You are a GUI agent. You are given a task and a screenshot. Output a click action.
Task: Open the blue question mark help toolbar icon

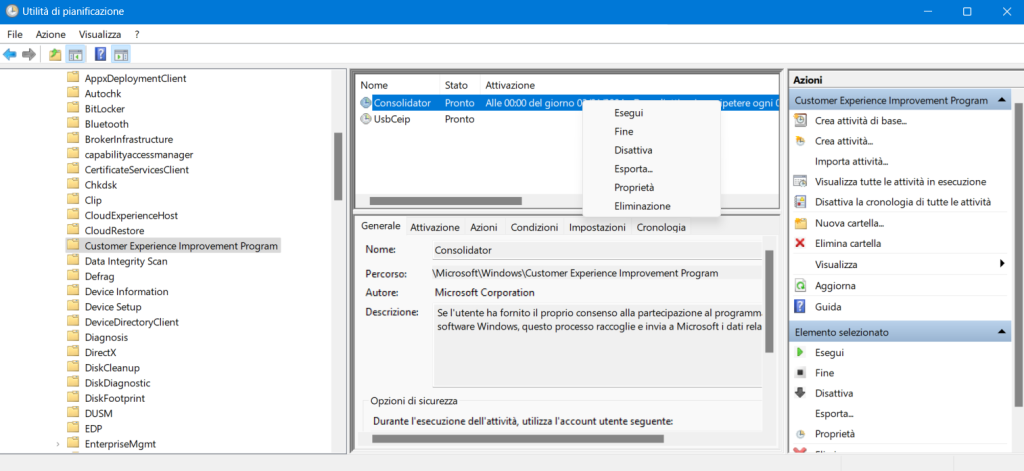tap(100, 54)
